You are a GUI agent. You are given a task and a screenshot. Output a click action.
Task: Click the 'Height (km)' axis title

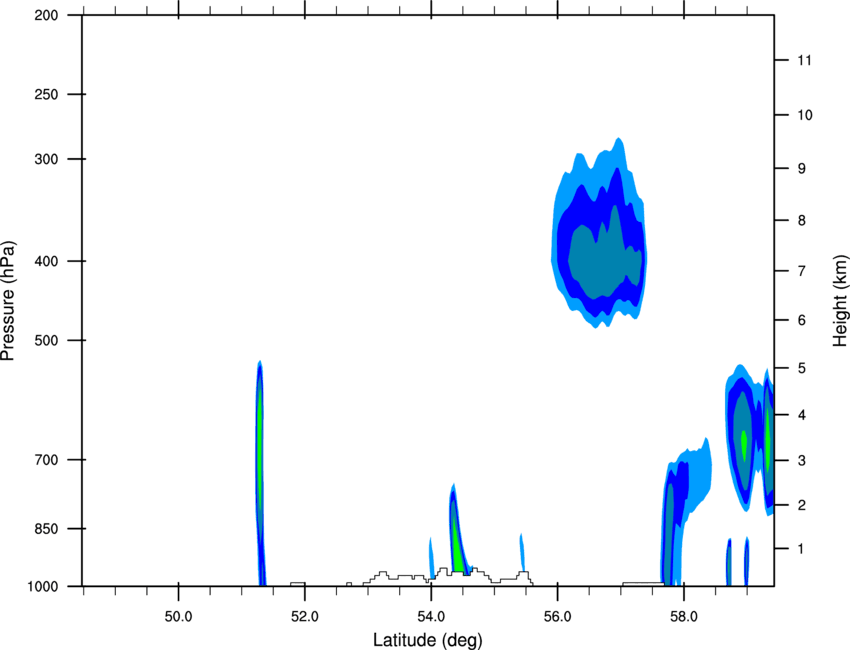pos(840,300)
